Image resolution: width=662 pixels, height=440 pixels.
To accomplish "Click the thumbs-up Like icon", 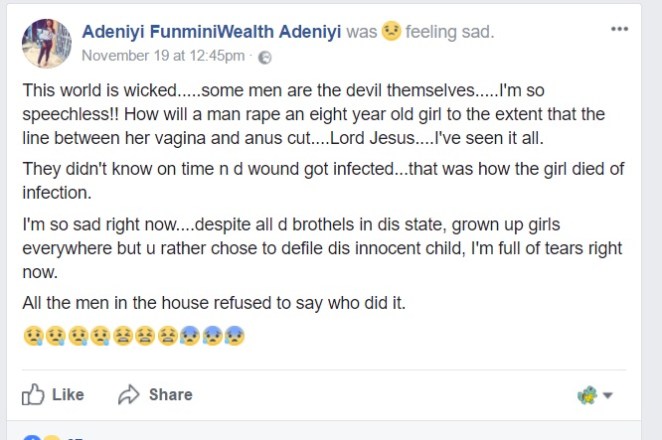I will click(x=33, y=394).
